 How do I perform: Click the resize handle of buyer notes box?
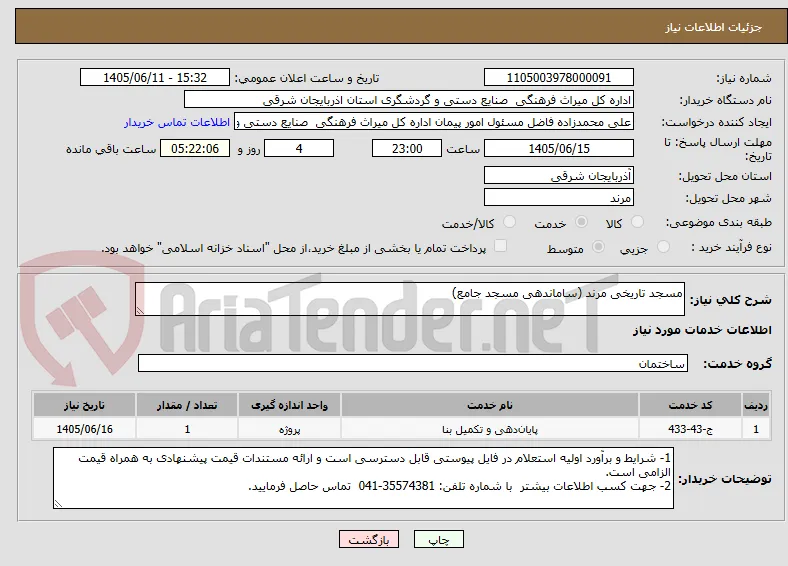[x=58, y=504]
